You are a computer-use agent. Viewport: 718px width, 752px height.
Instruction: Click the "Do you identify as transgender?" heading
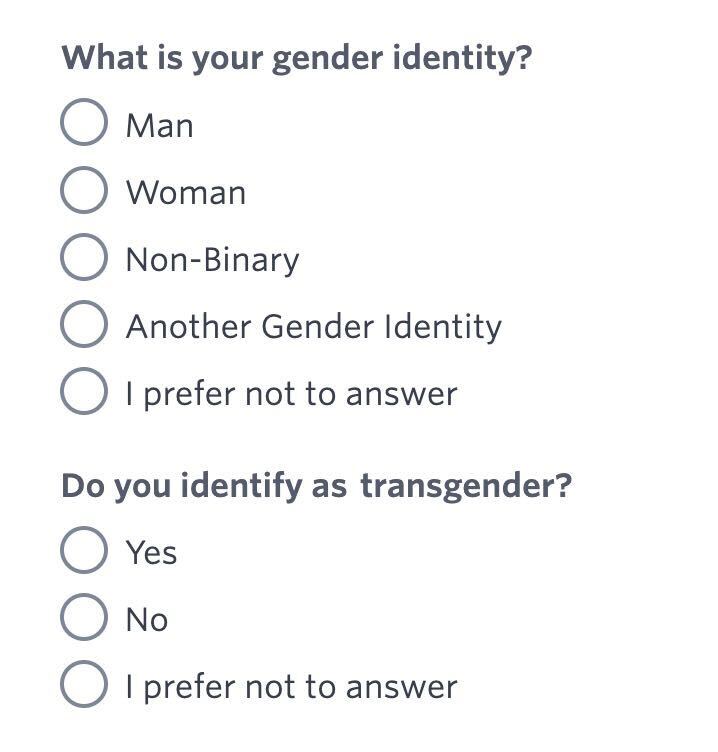(316, 486)
